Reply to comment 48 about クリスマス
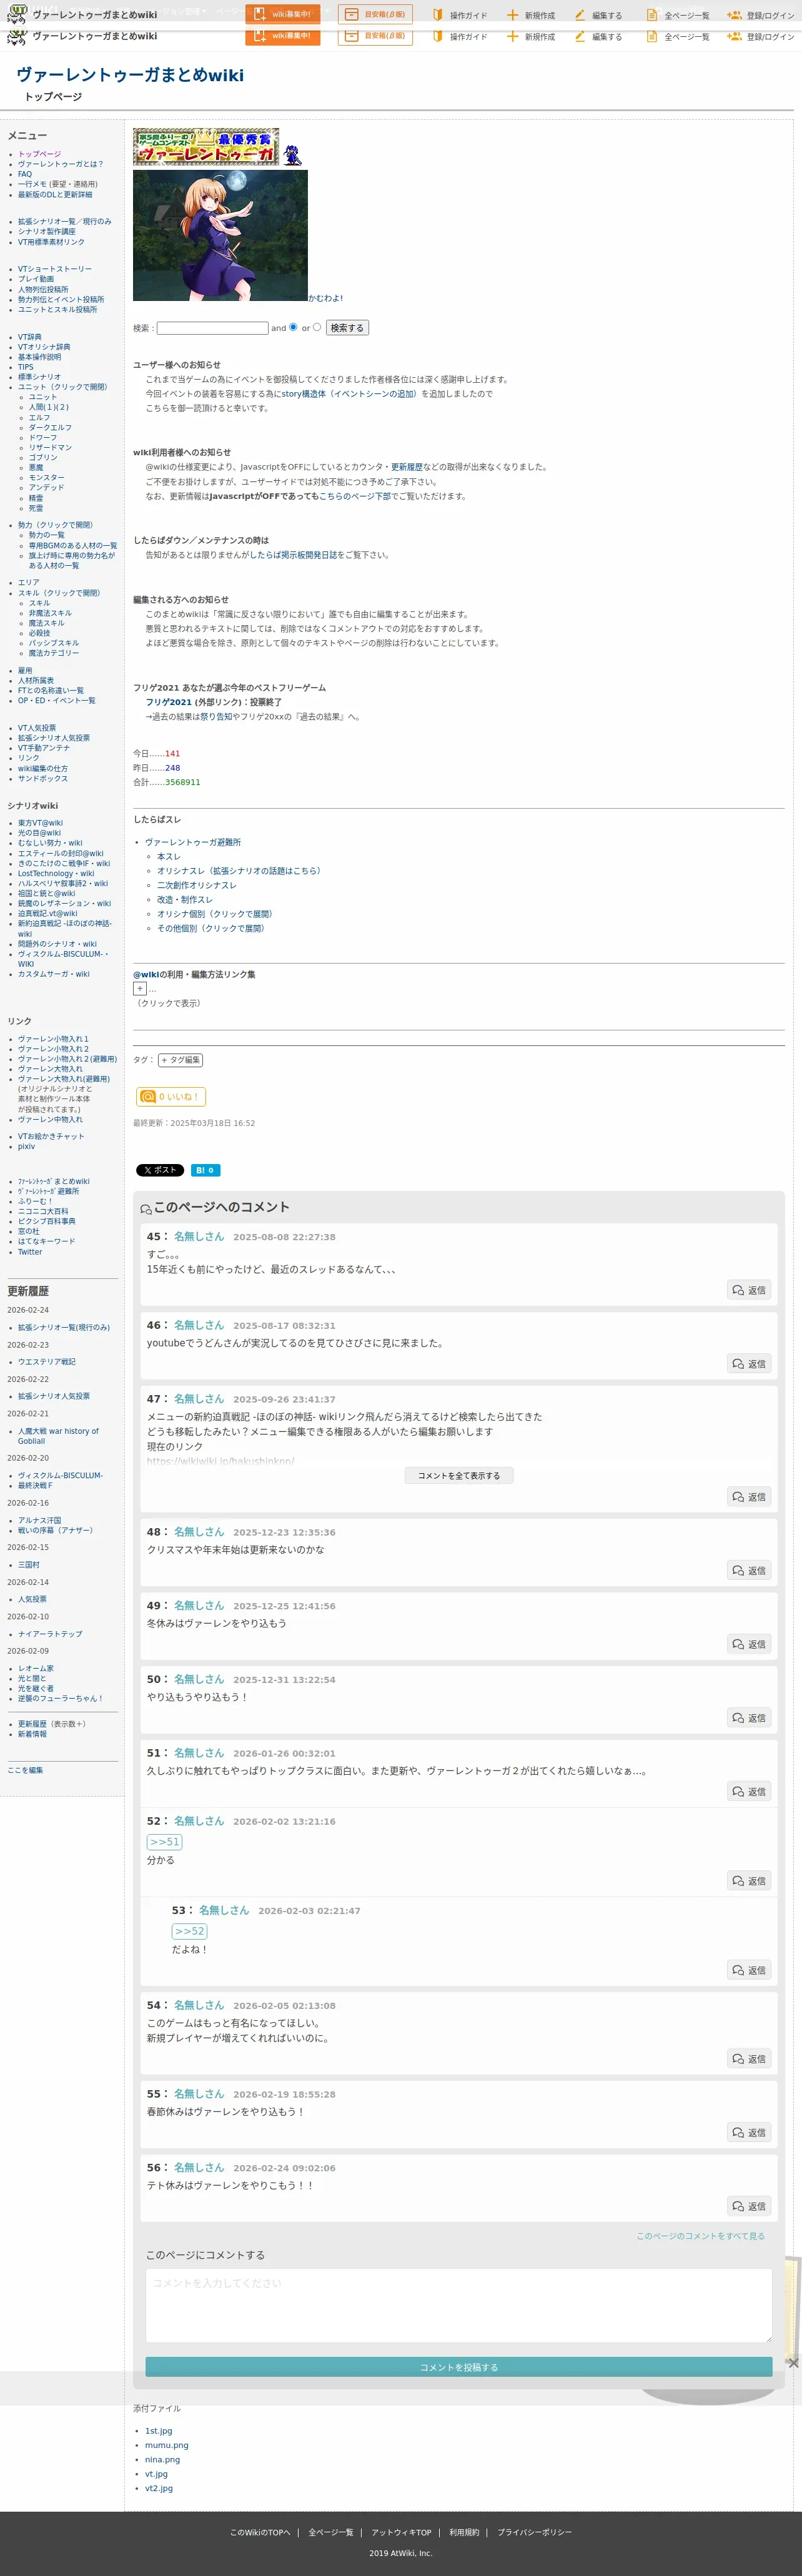Screen dimensions: 802x2576 pos(749,1571)
